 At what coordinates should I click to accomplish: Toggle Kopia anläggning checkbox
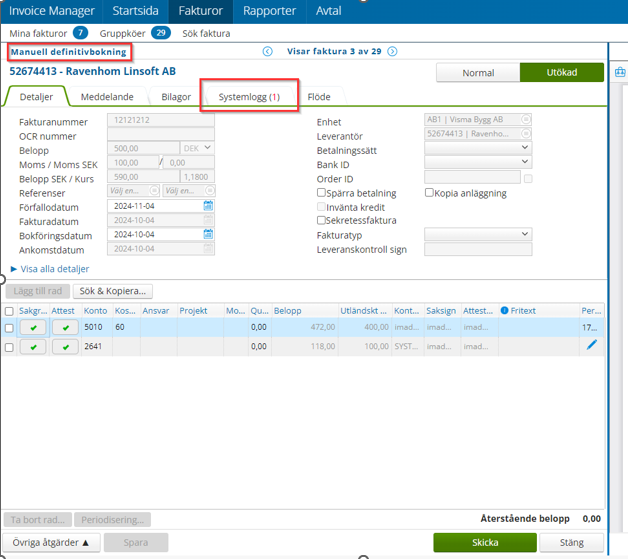[429, 193]
